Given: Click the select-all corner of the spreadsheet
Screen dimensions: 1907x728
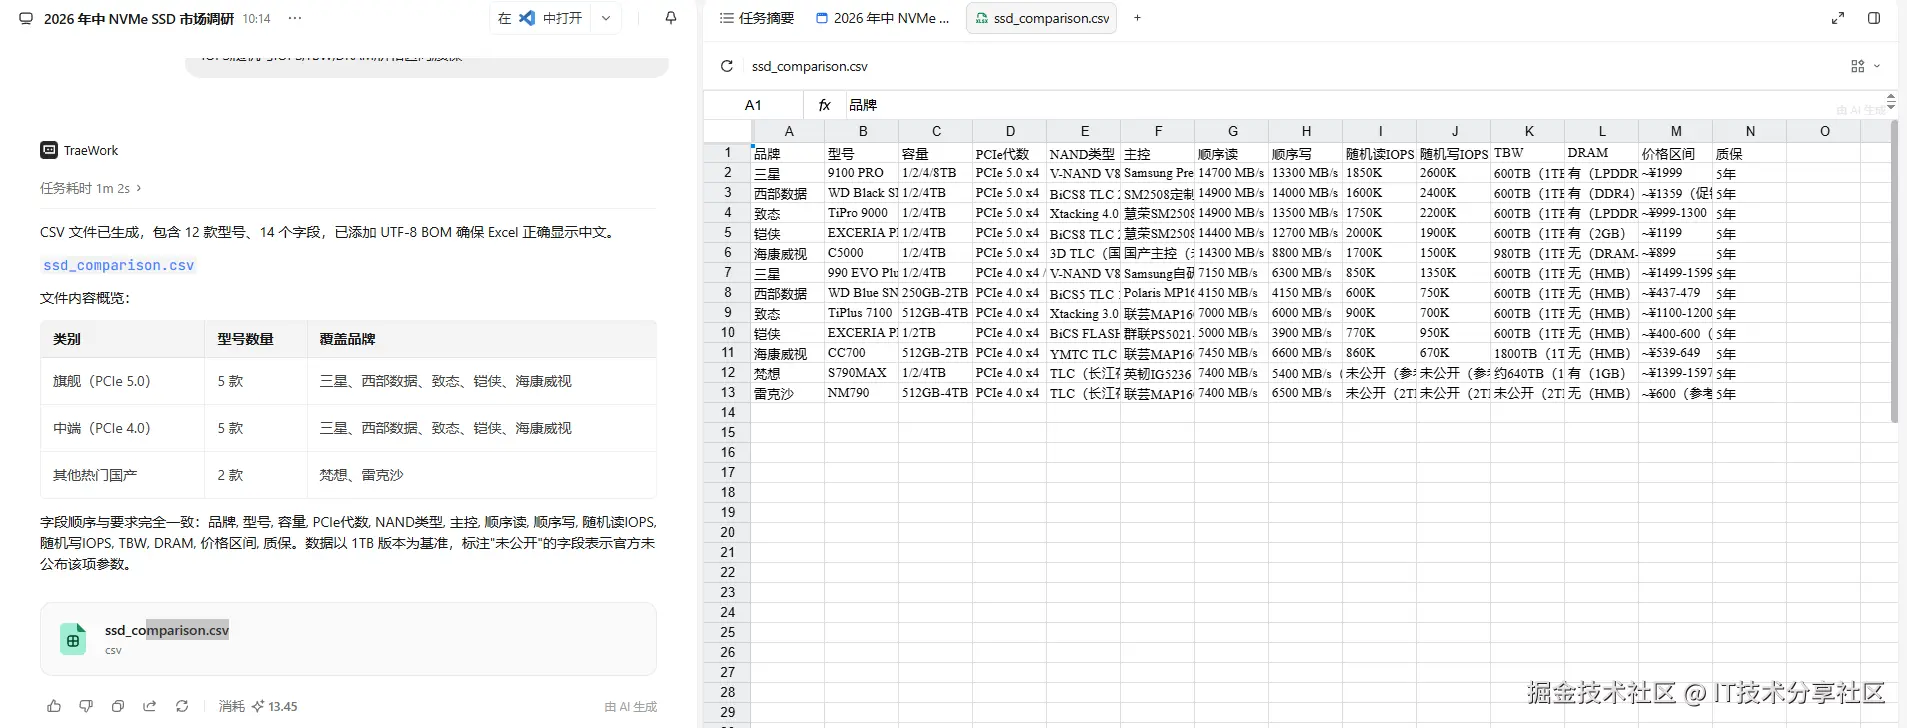Looking at the screenshot, I should [x=728, y=131].
